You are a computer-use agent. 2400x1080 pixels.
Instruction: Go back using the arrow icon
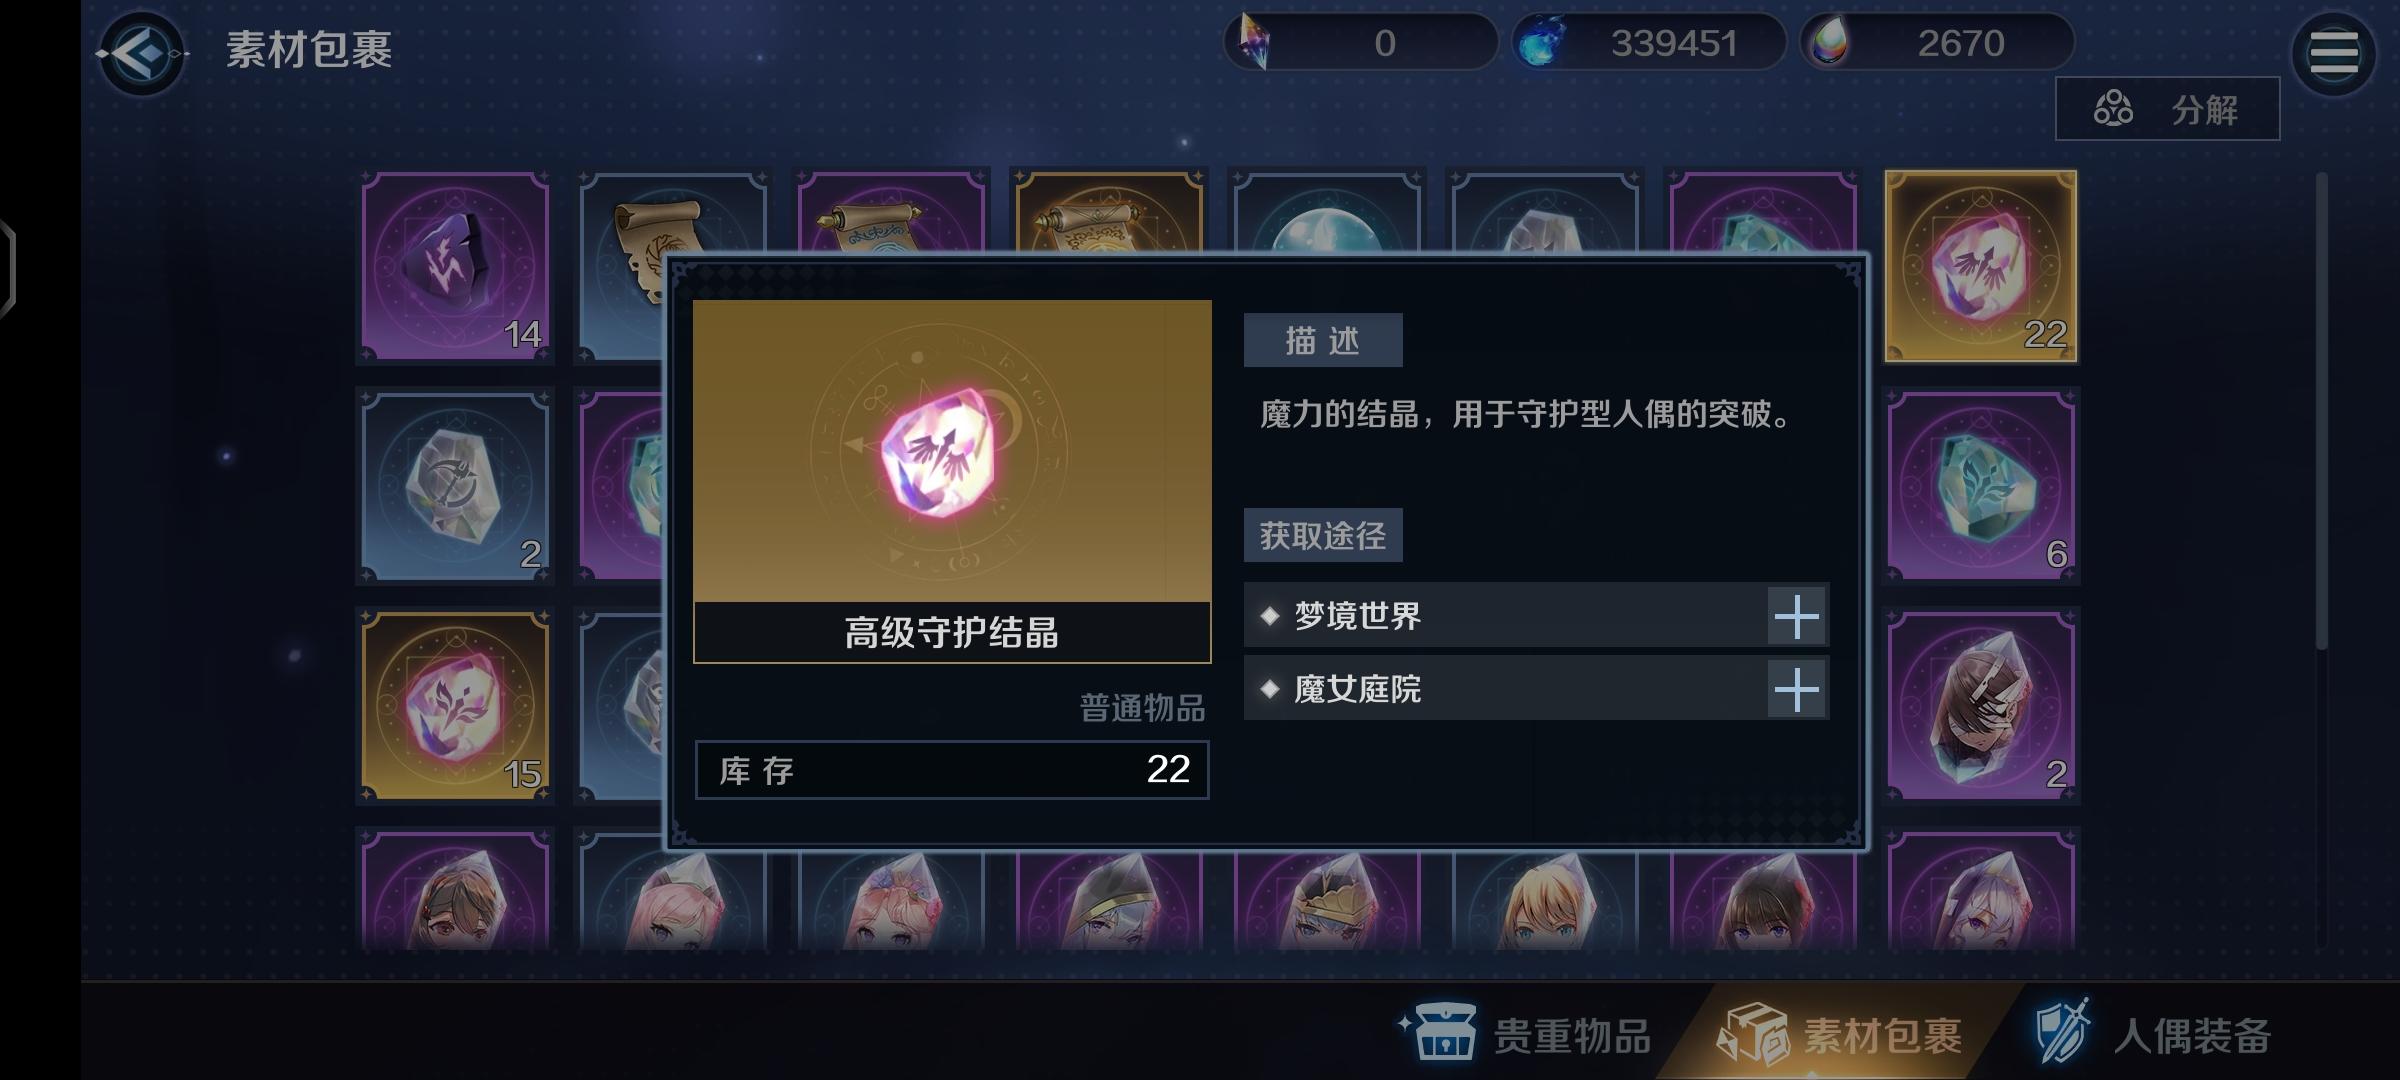[x=142, y=52]
